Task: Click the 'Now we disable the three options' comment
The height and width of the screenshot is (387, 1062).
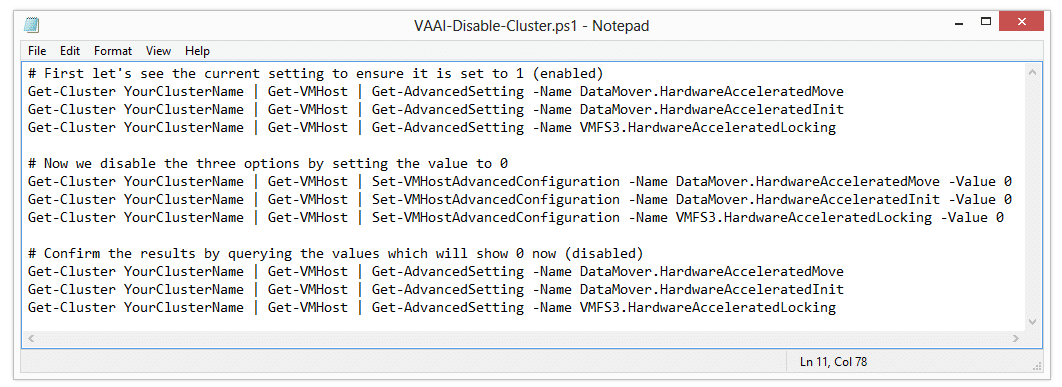Action: pyautogui.click(x=268, y=163)
